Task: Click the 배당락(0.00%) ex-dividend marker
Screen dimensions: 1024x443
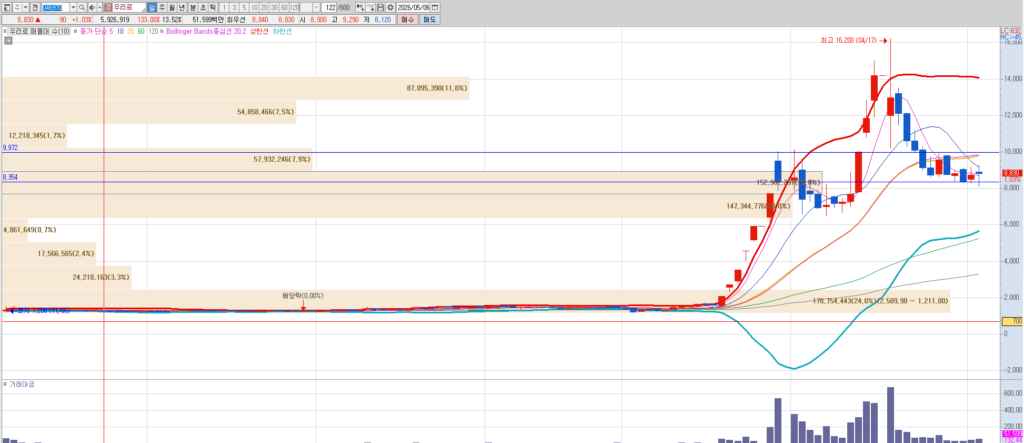Action: pyautogui.click(x=302, y=295)
